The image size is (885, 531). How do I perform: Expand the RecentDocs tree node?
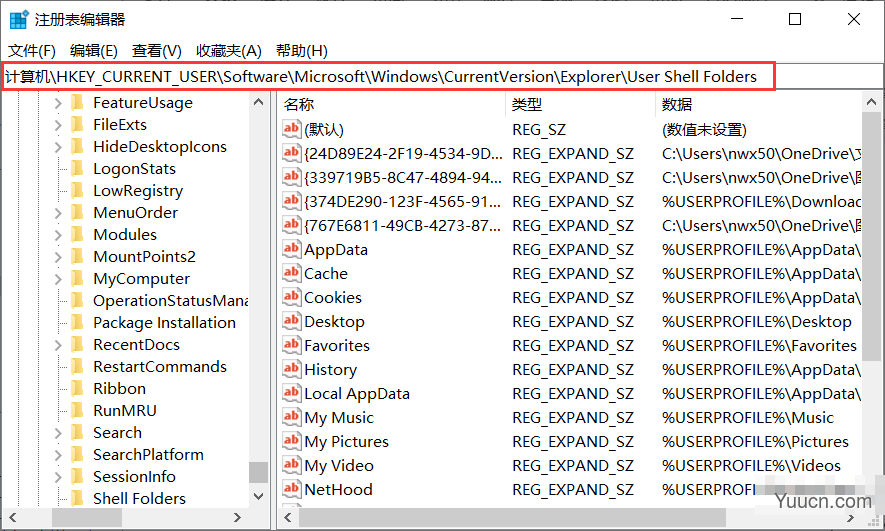[x=58, y=345]
